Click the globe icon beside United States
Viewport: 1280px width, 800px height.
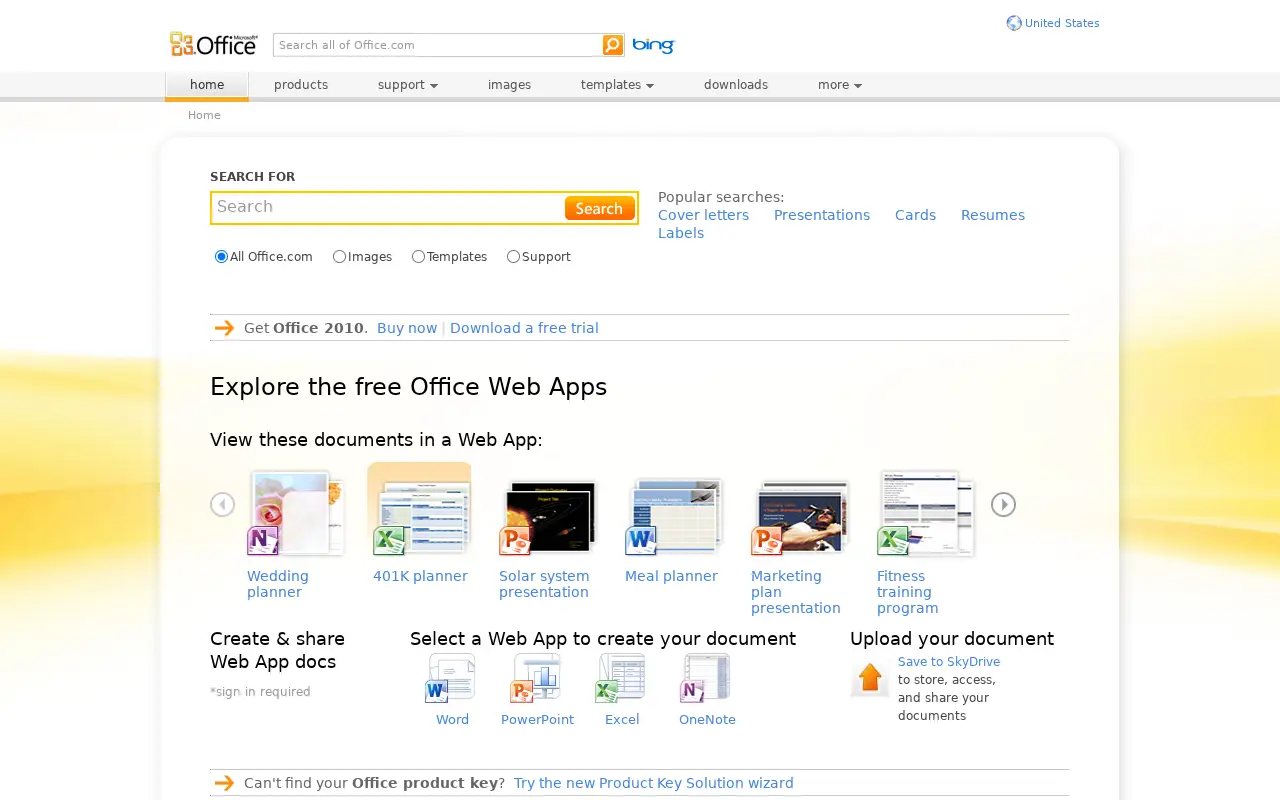pos(1014,23)
